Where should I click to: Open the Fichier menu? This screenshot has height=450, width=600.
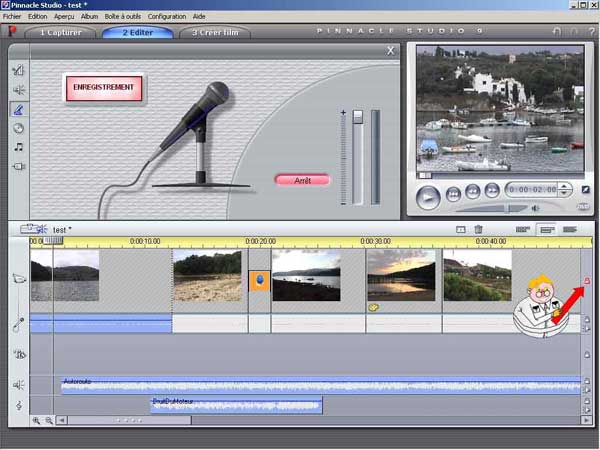12,16
